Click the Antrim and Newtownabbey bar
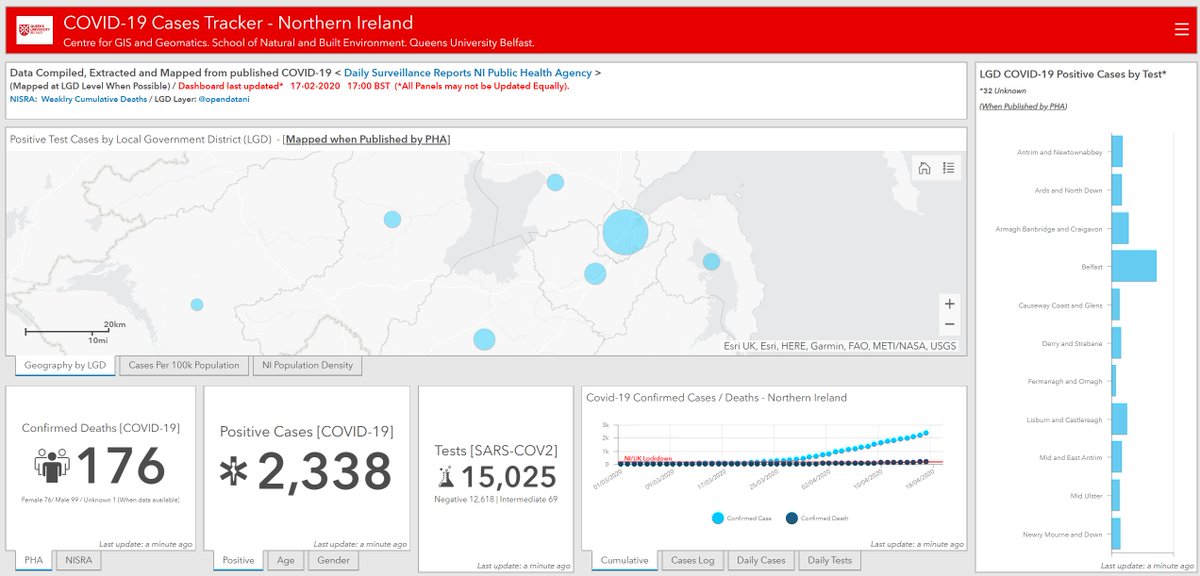The width and height of the screenshot is (1200, 576). click(1117, 151)
